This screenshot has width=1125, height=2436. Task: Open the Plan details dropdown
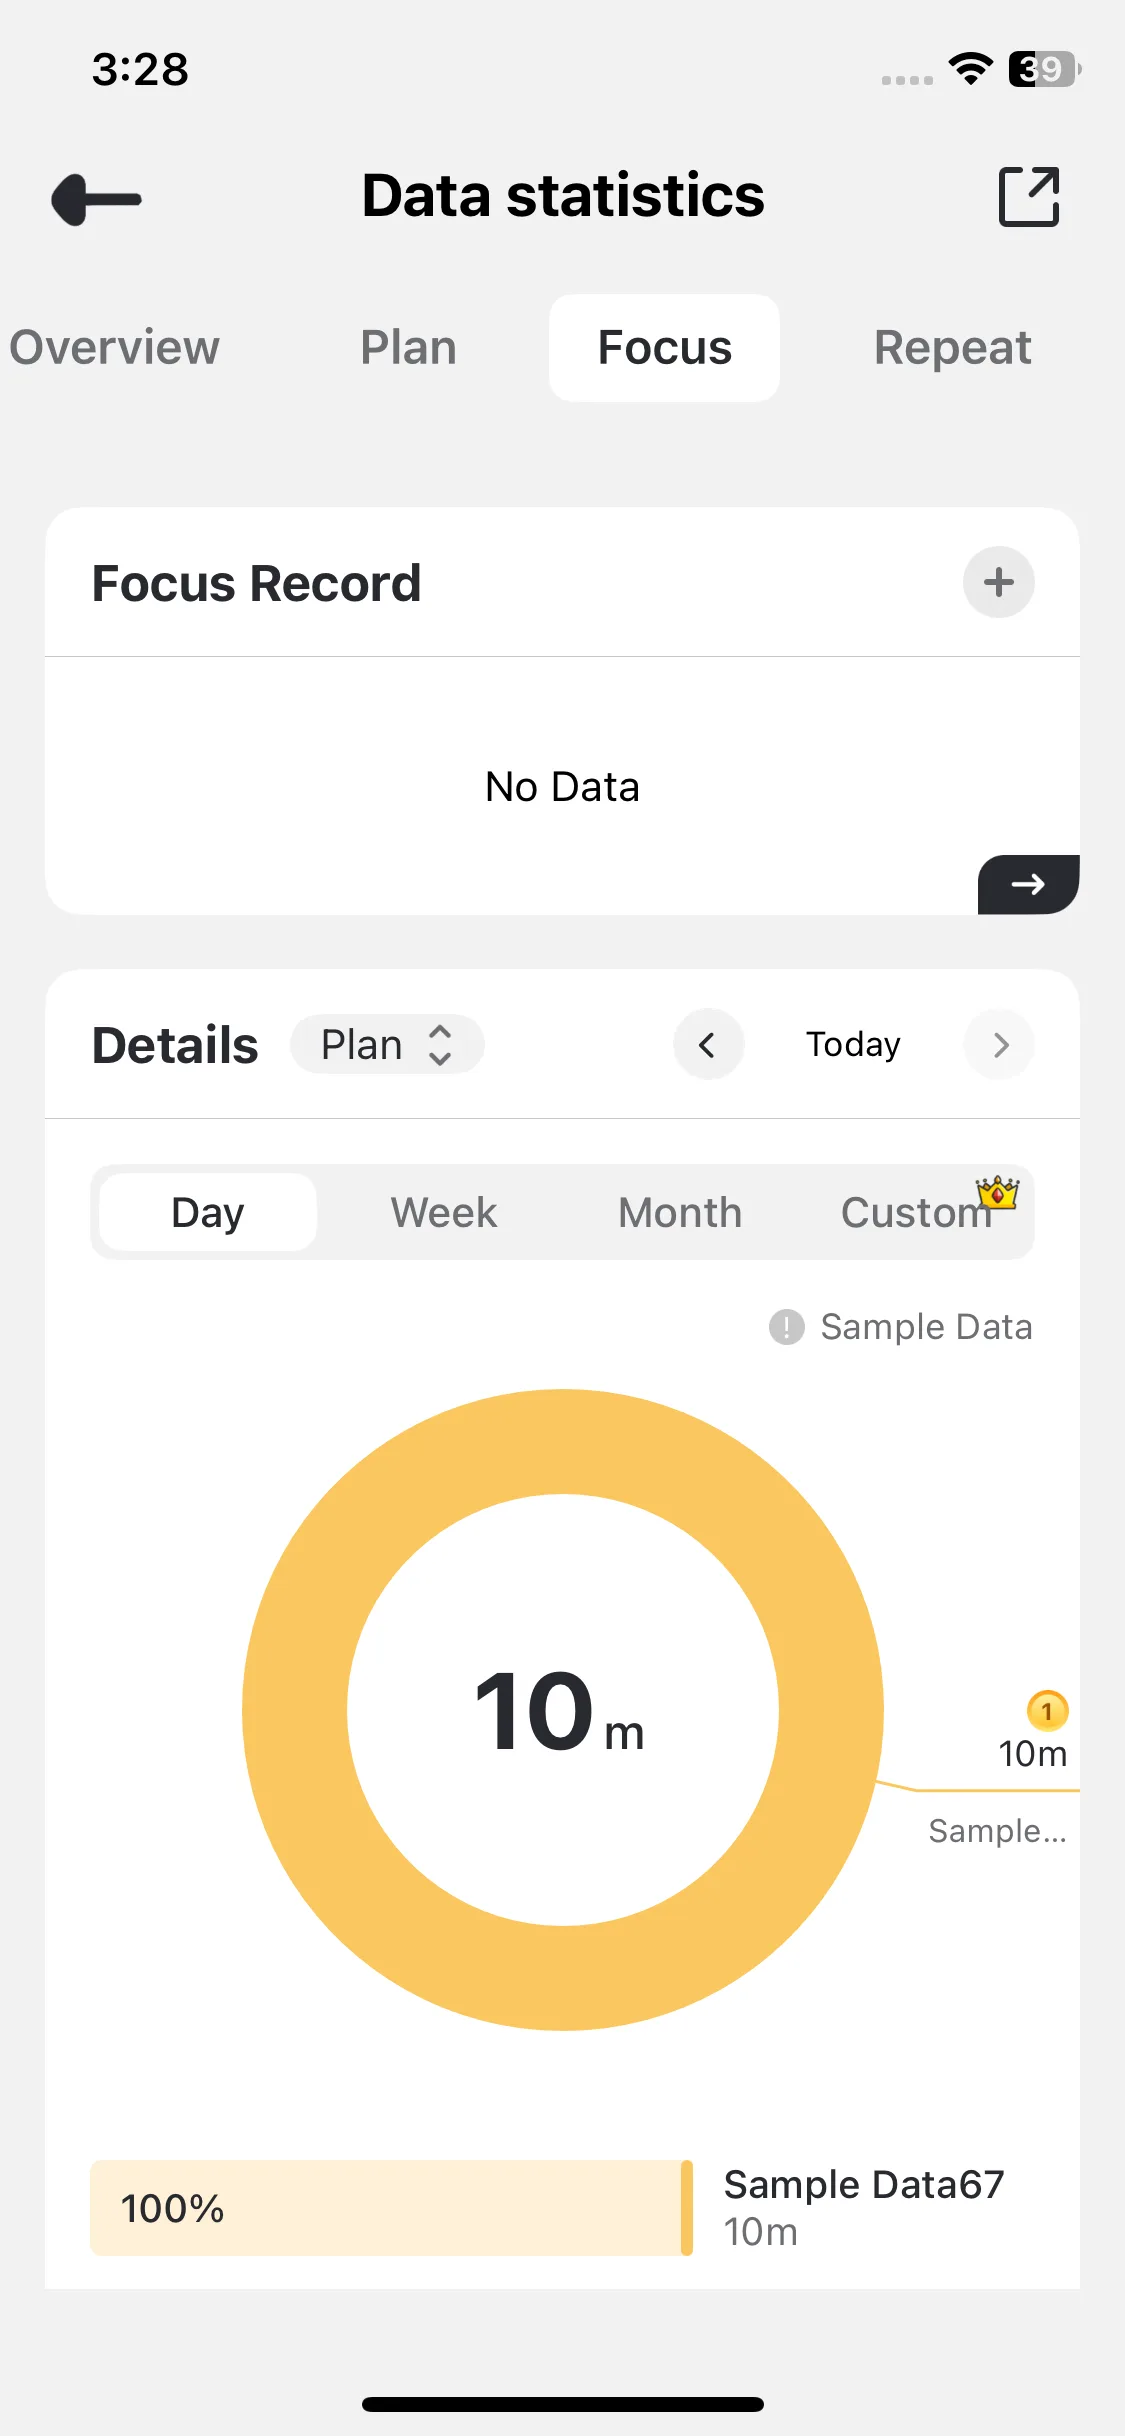click(x=387, y=1045)
